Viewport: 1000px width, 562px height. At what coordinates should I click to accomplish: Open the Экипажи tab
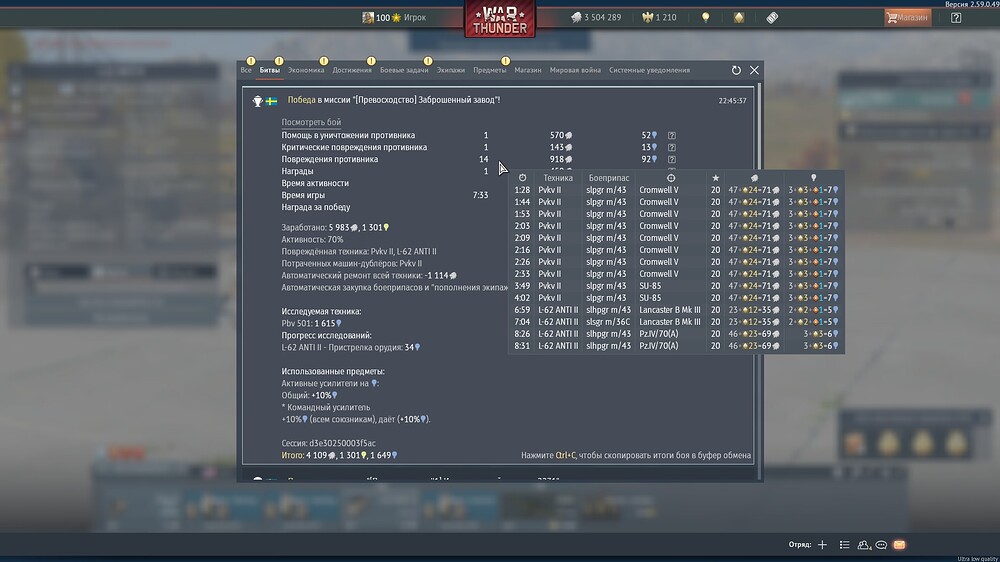[450, 70]
